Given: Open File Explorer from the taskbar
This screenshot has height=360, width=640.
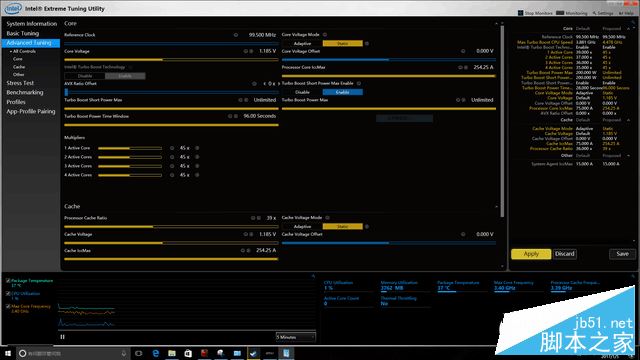Looking at the screenshot, I should click(x=172, y=353).
